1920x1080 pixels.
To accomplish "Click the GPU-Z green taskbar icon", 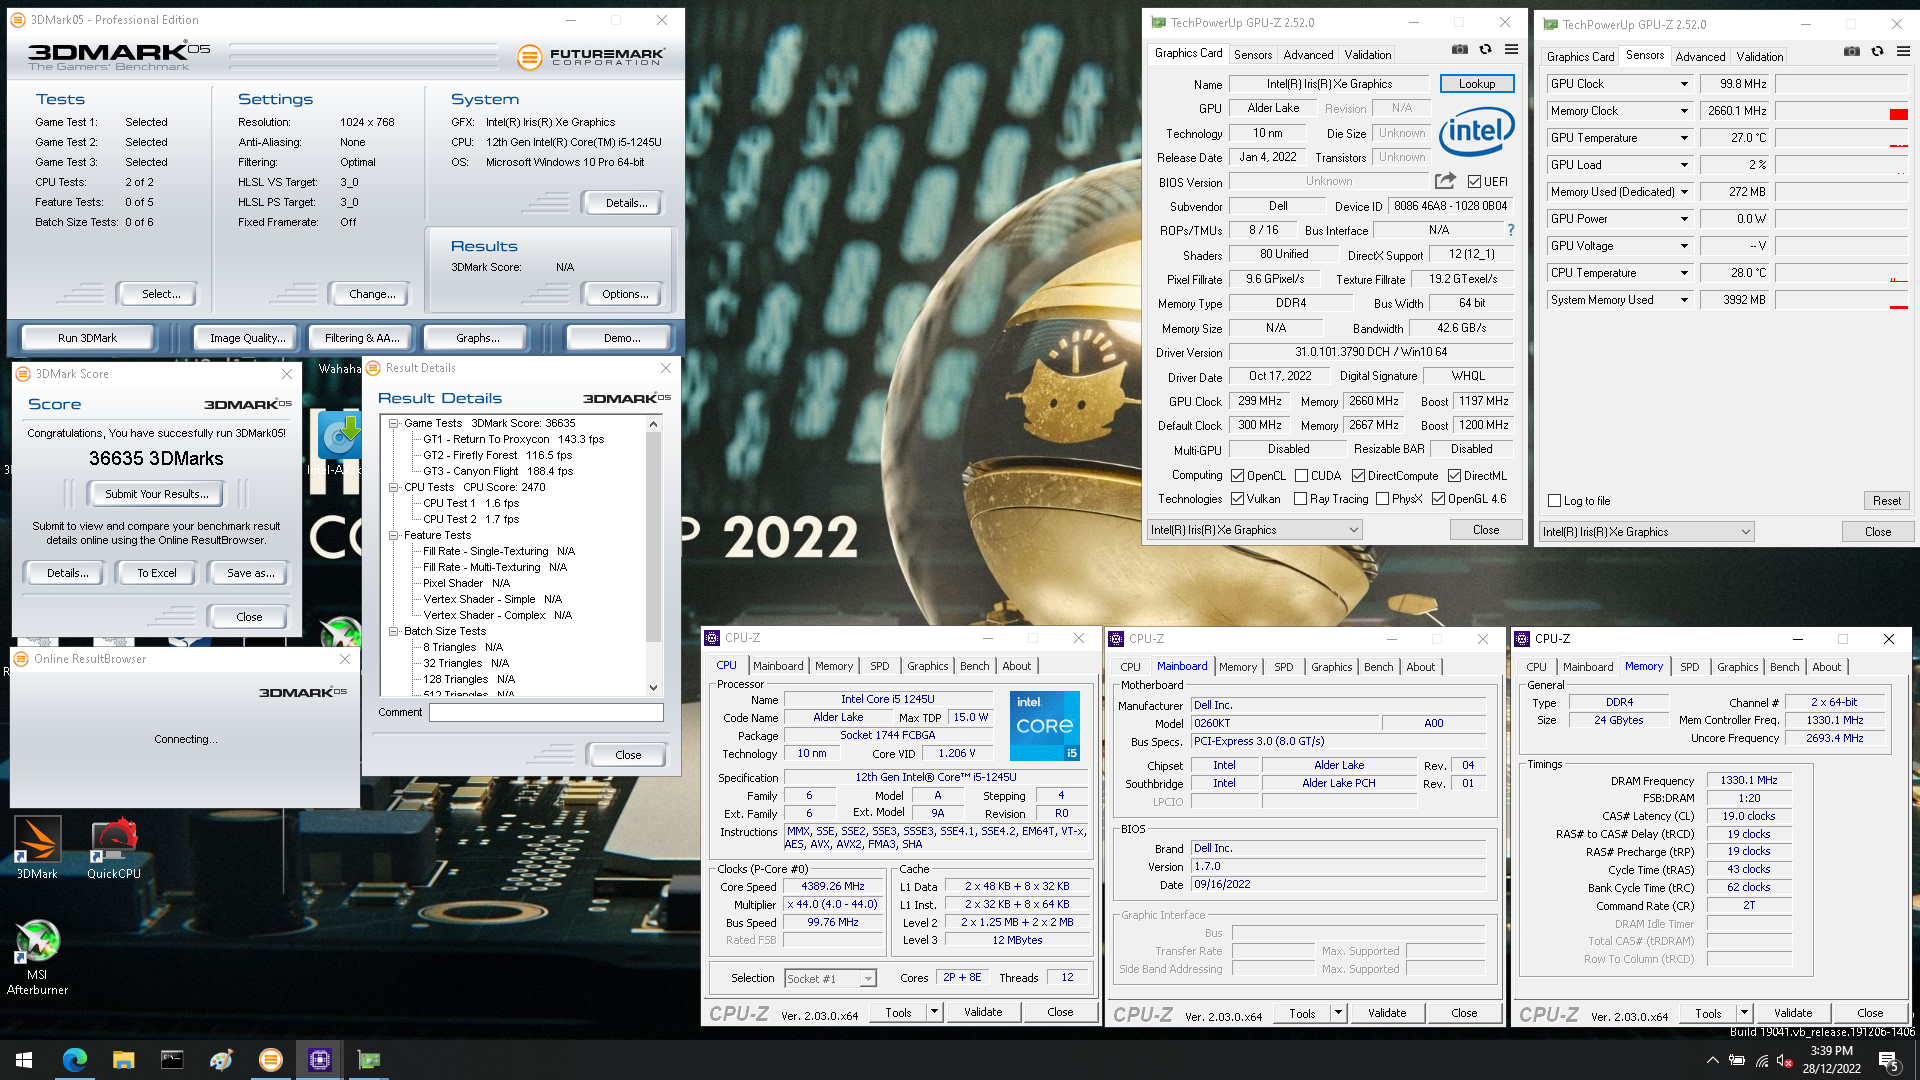I will tap(368, 1060).
